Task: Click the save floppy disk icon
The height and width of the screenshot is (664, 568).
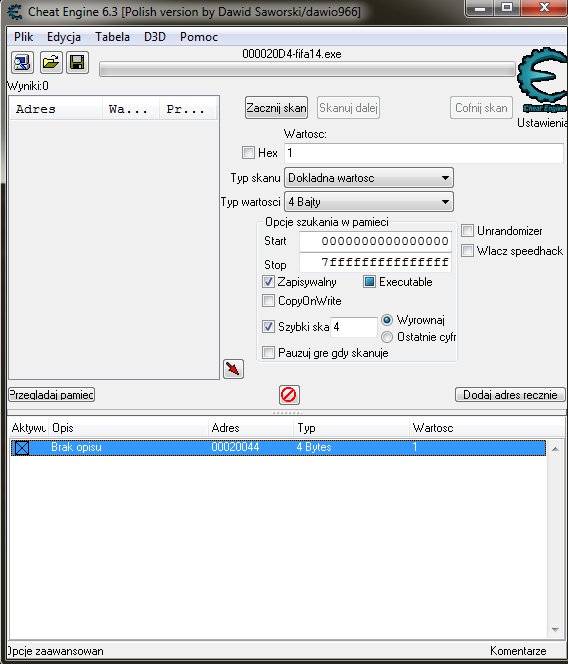Action: point(77,63)
